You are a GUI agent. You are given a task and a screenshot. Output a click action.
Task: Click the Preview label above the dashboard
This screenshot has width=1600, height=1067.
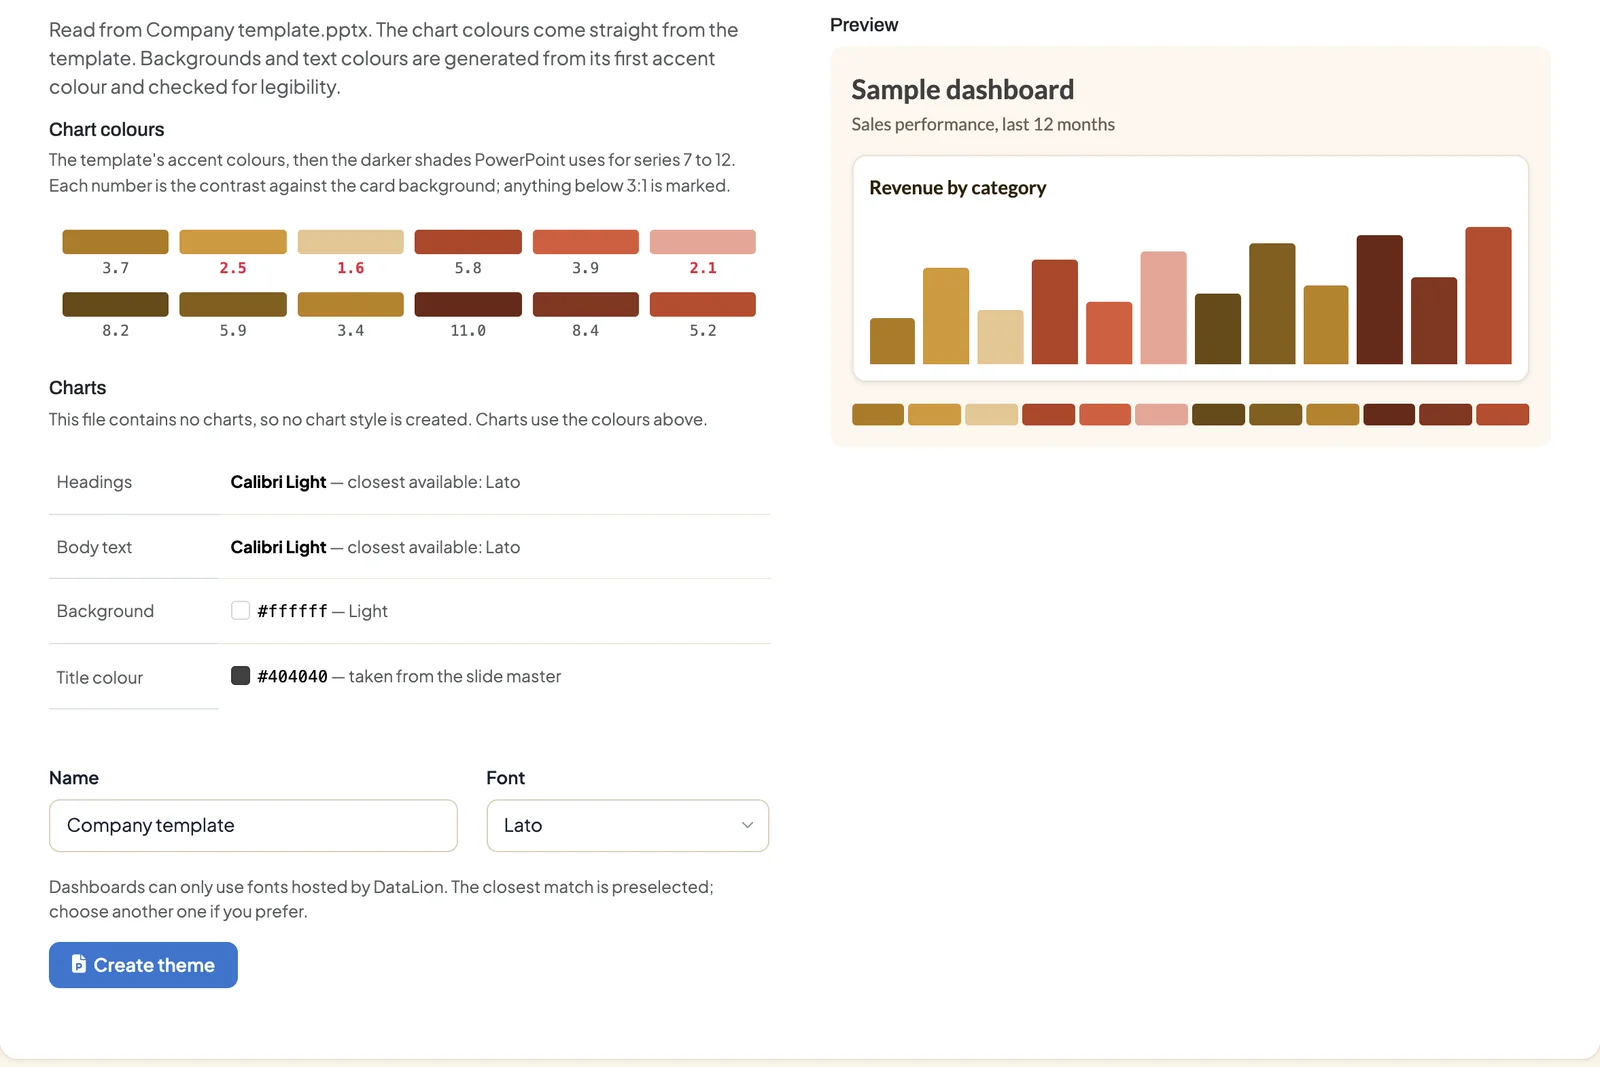tap(864, 25)
